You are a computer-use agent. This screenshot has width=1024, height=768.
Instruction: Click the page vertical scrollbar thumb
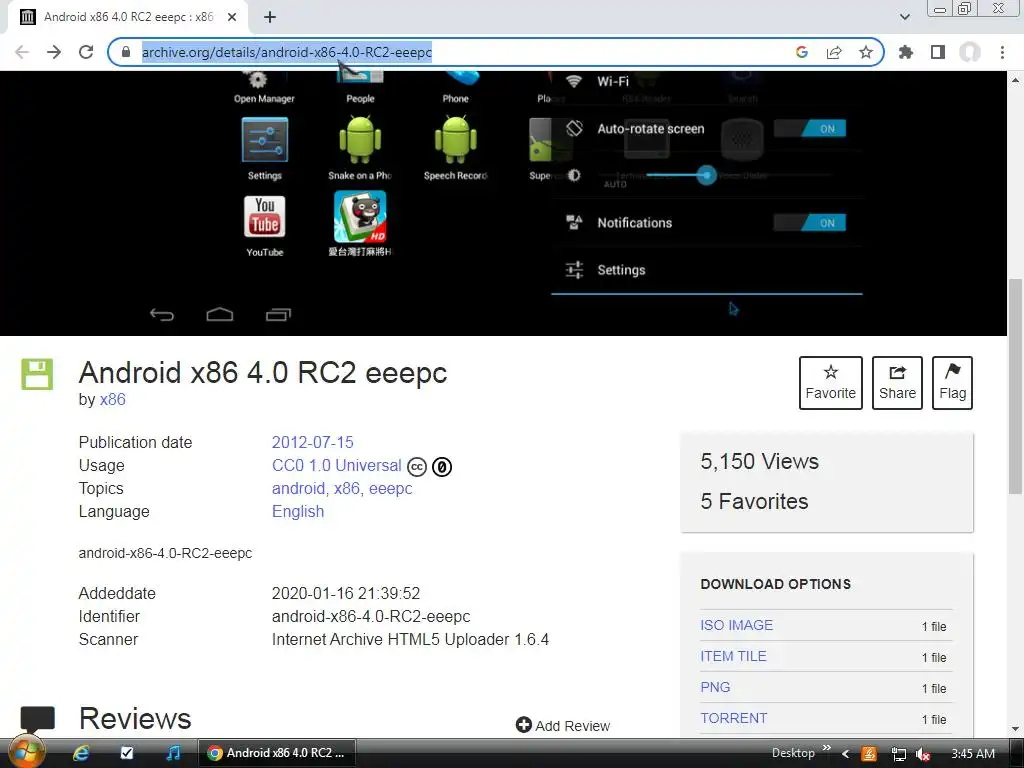tap(1015, 387)
